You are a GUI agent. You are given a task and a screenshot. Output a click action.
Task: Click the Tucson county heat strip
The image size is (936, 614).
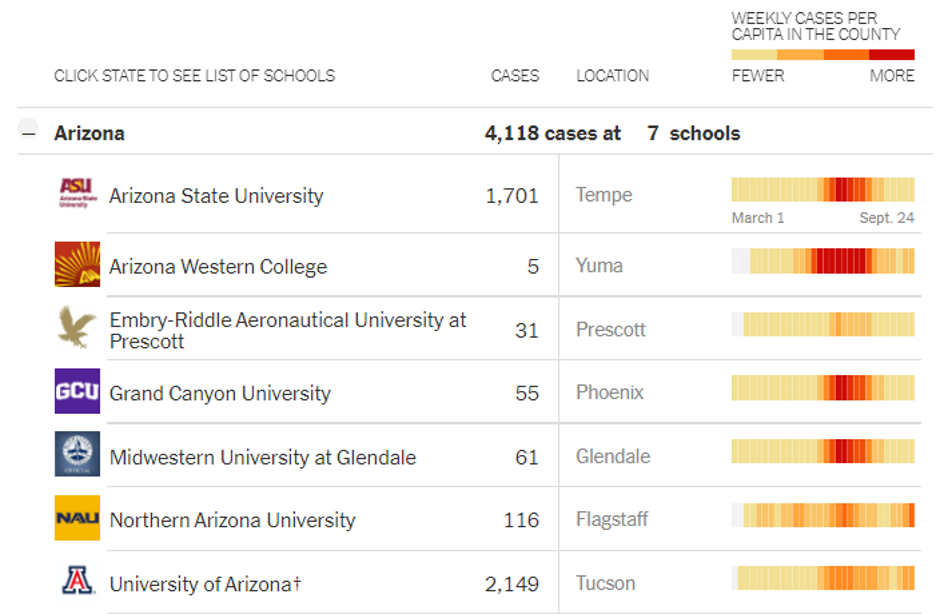[x=822, y=578]
